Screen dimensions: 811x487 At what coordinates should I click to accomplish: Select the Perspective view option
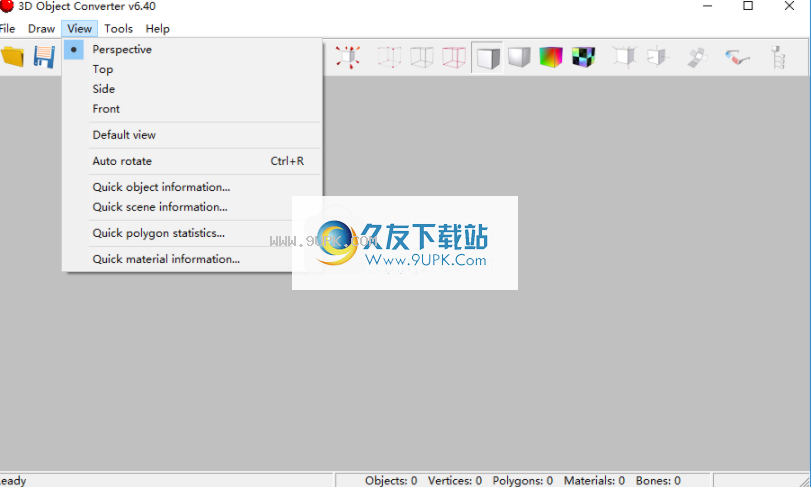pos(192,50)
